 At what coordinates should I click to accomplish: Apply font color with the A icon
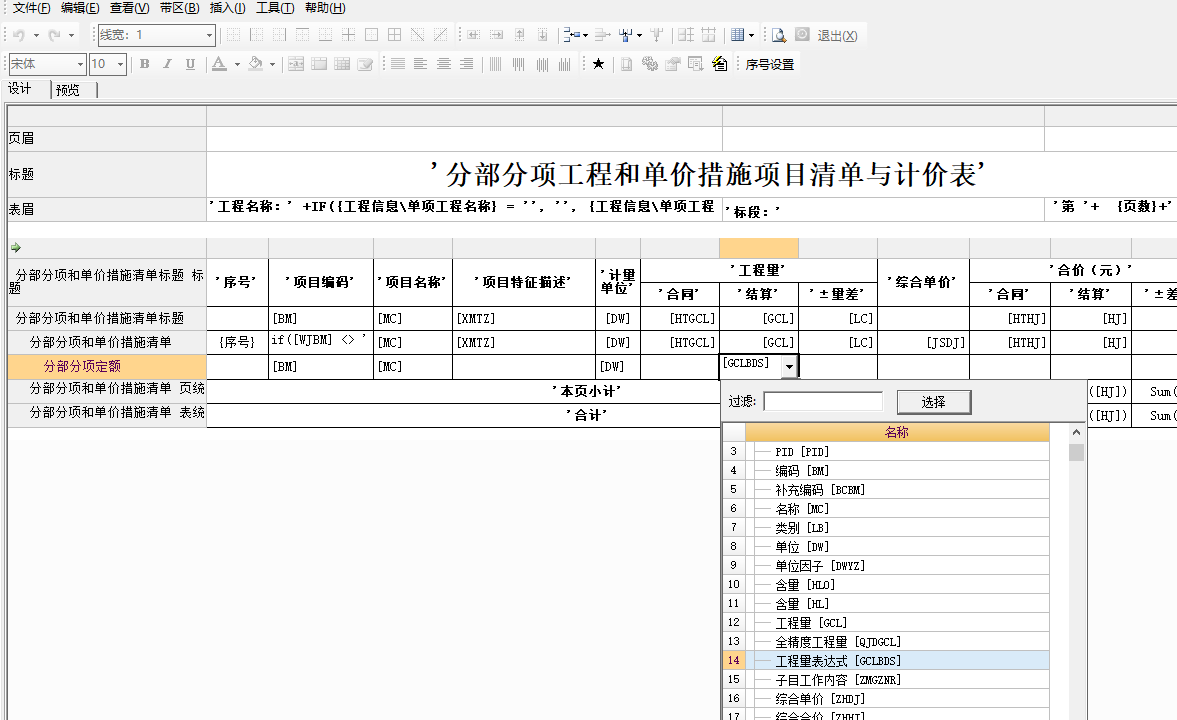[x=218, y=64]
